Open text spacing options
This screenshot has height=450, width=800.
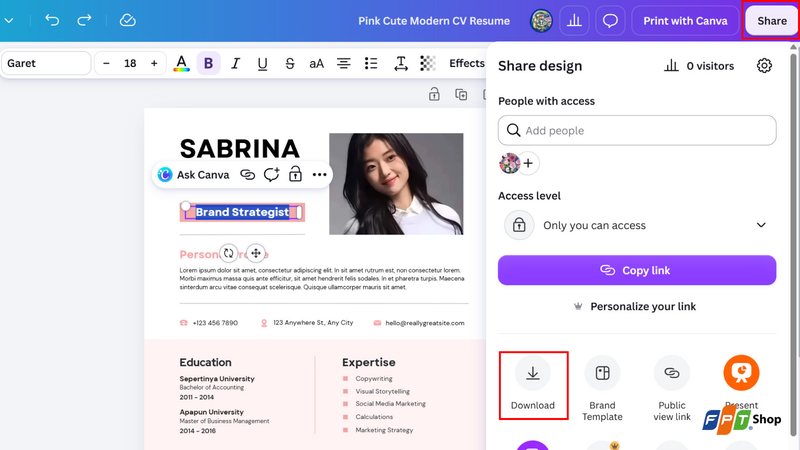(x=401, y=63)
